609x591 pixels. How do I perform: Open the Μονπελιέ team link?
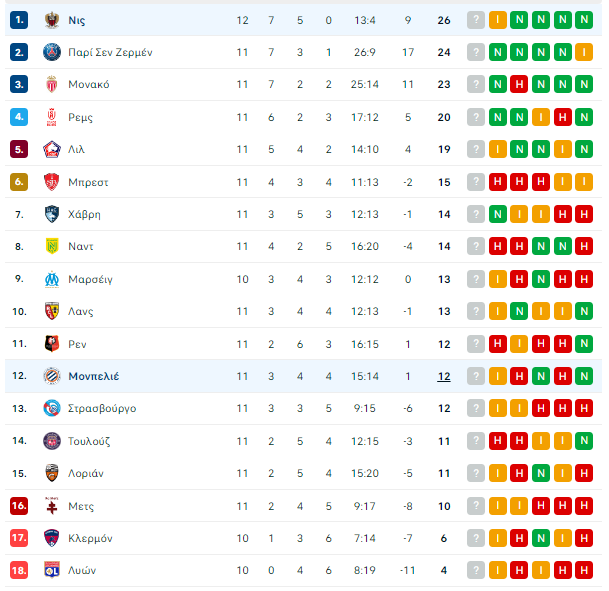coord(94,376)
